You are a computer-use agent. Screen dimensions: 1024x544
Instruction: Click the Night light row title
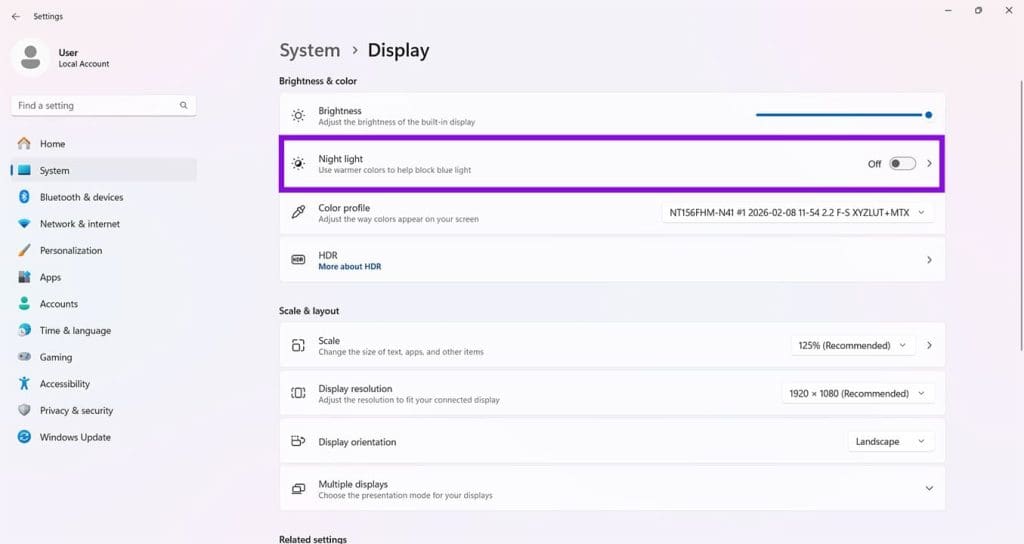(340, 159)
